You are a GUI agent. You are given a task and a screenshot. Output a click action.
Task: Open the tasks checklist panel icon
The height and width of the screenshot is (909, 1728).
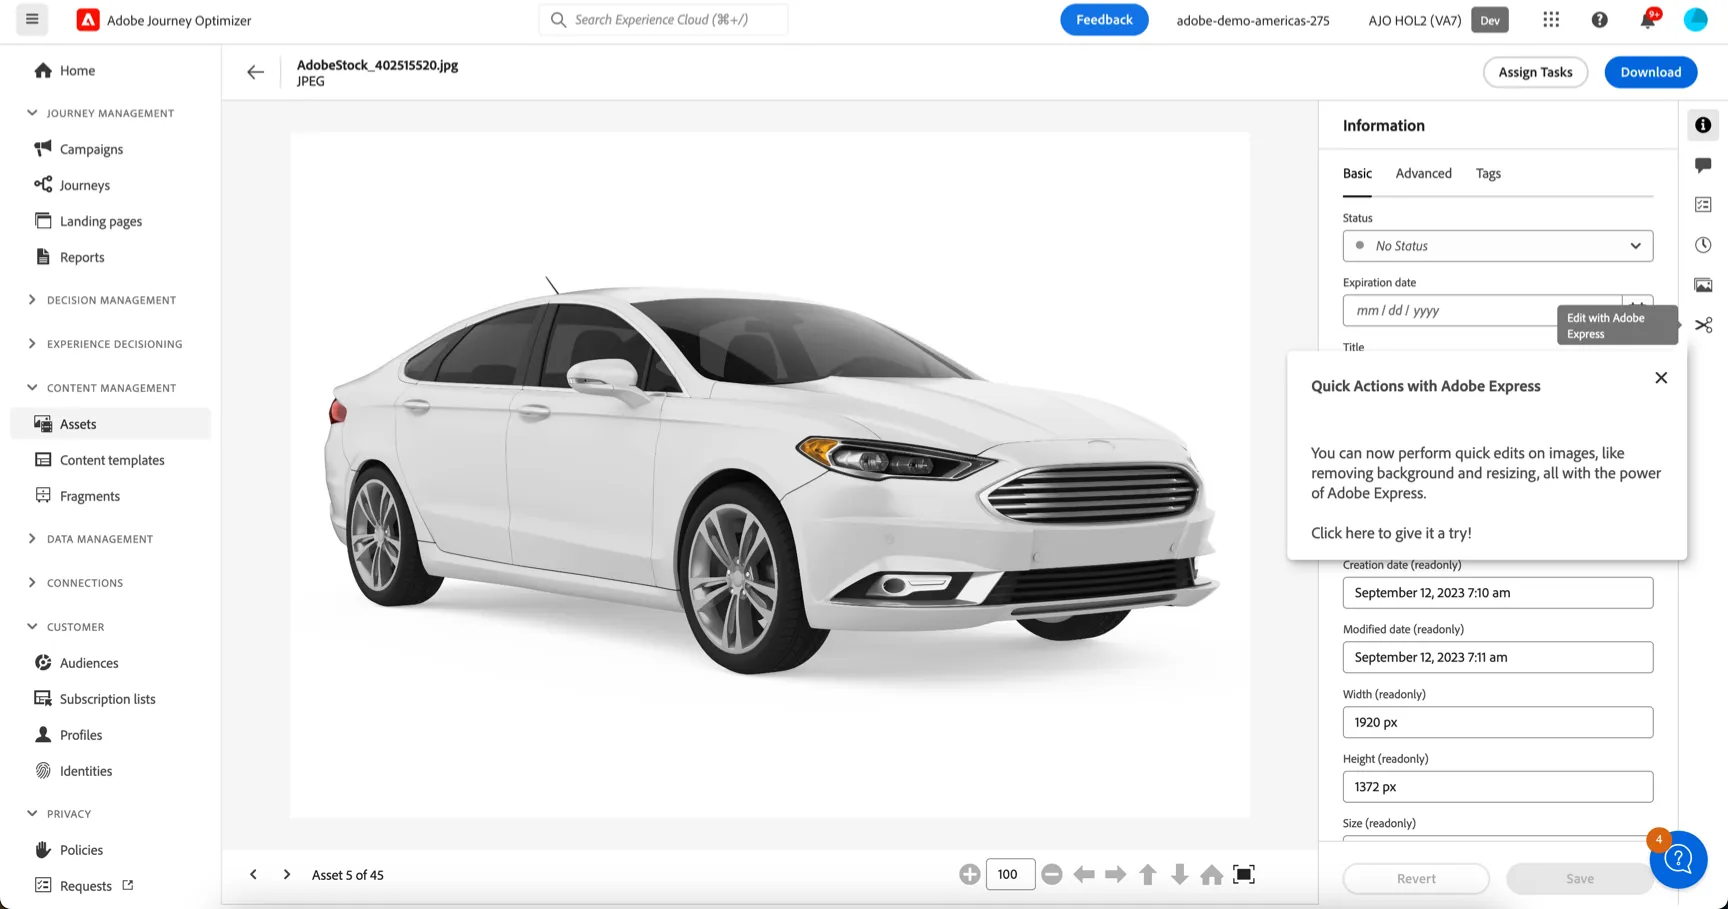tap(1703, 205)
